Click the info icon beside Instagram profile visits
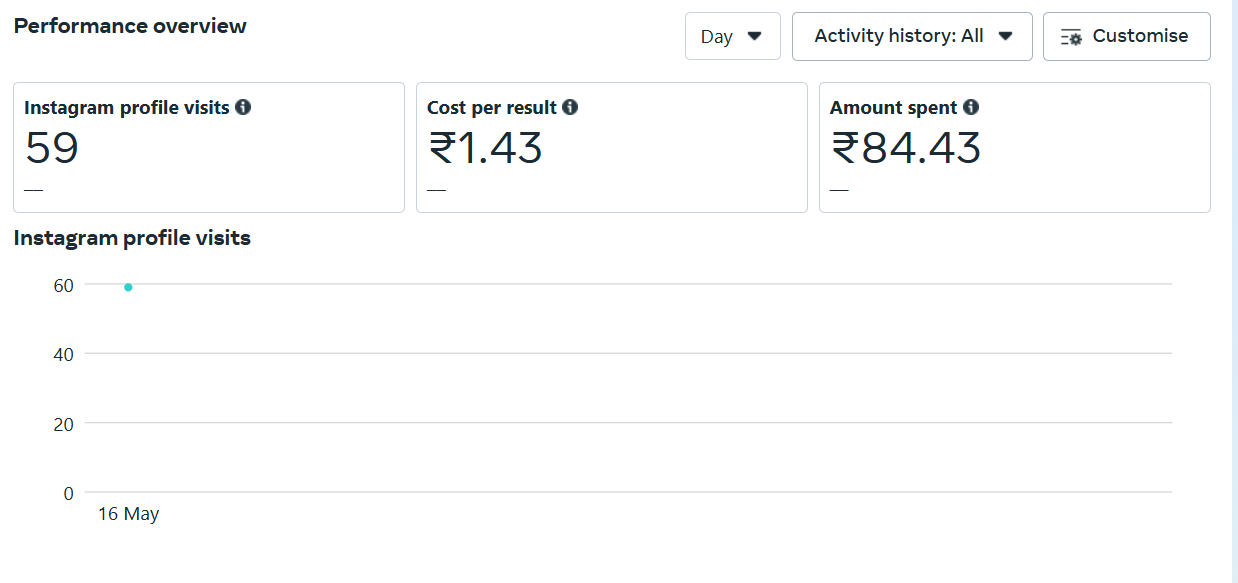This screenshot has height=583, width=1238. pos(243,107)
